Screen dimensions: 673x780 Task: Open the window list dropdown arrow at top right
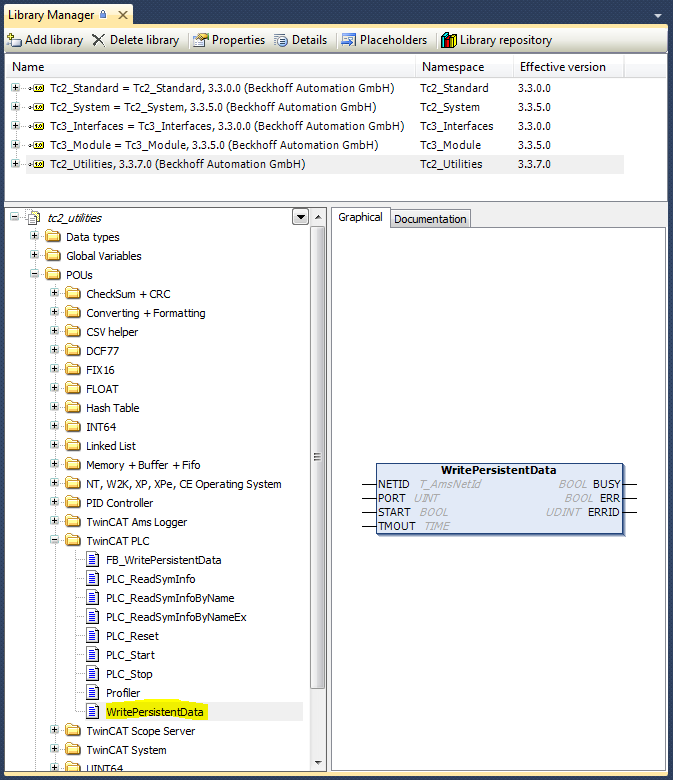click(658, 16)
